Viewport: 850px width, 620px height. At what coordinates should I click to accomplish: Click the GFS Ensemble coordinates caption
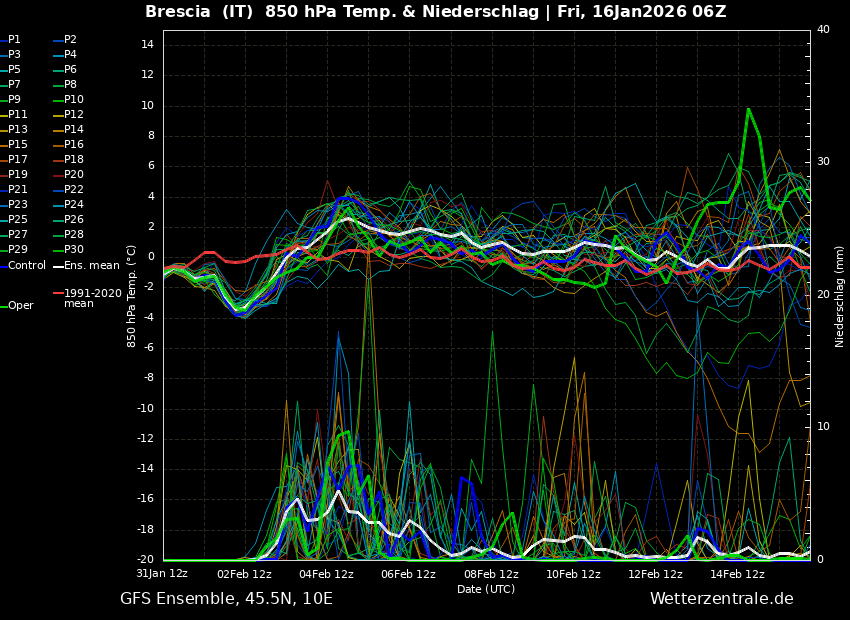coord(226,599)
